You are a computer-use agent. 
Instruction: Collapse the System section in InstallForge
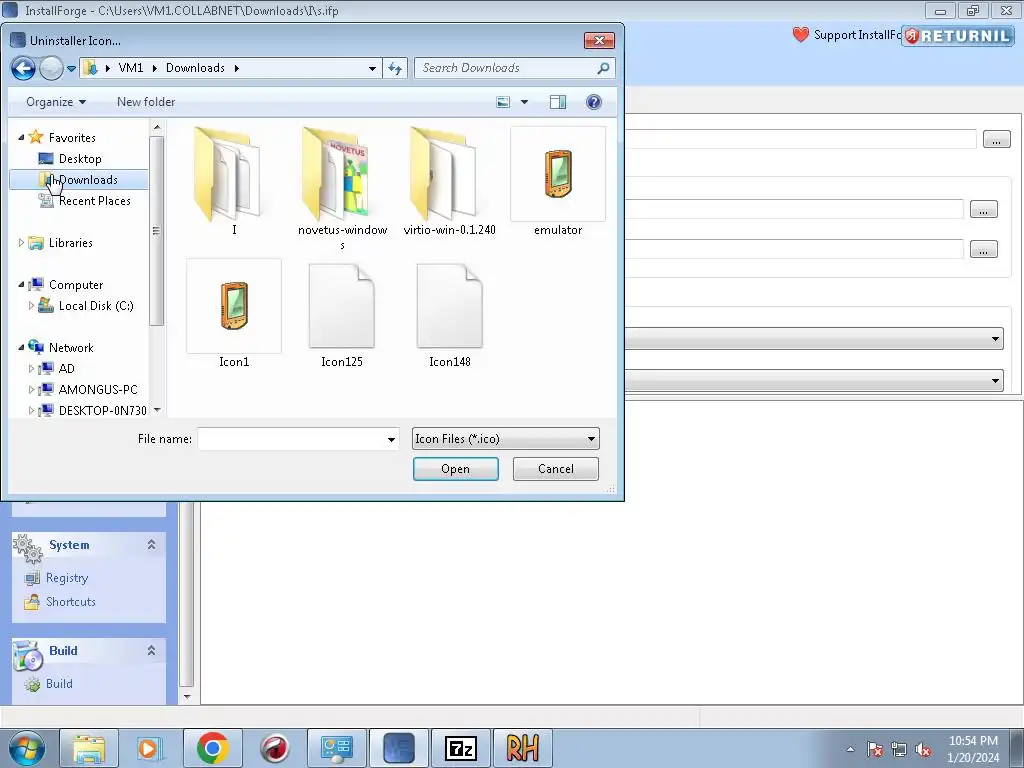coord(152,545)
